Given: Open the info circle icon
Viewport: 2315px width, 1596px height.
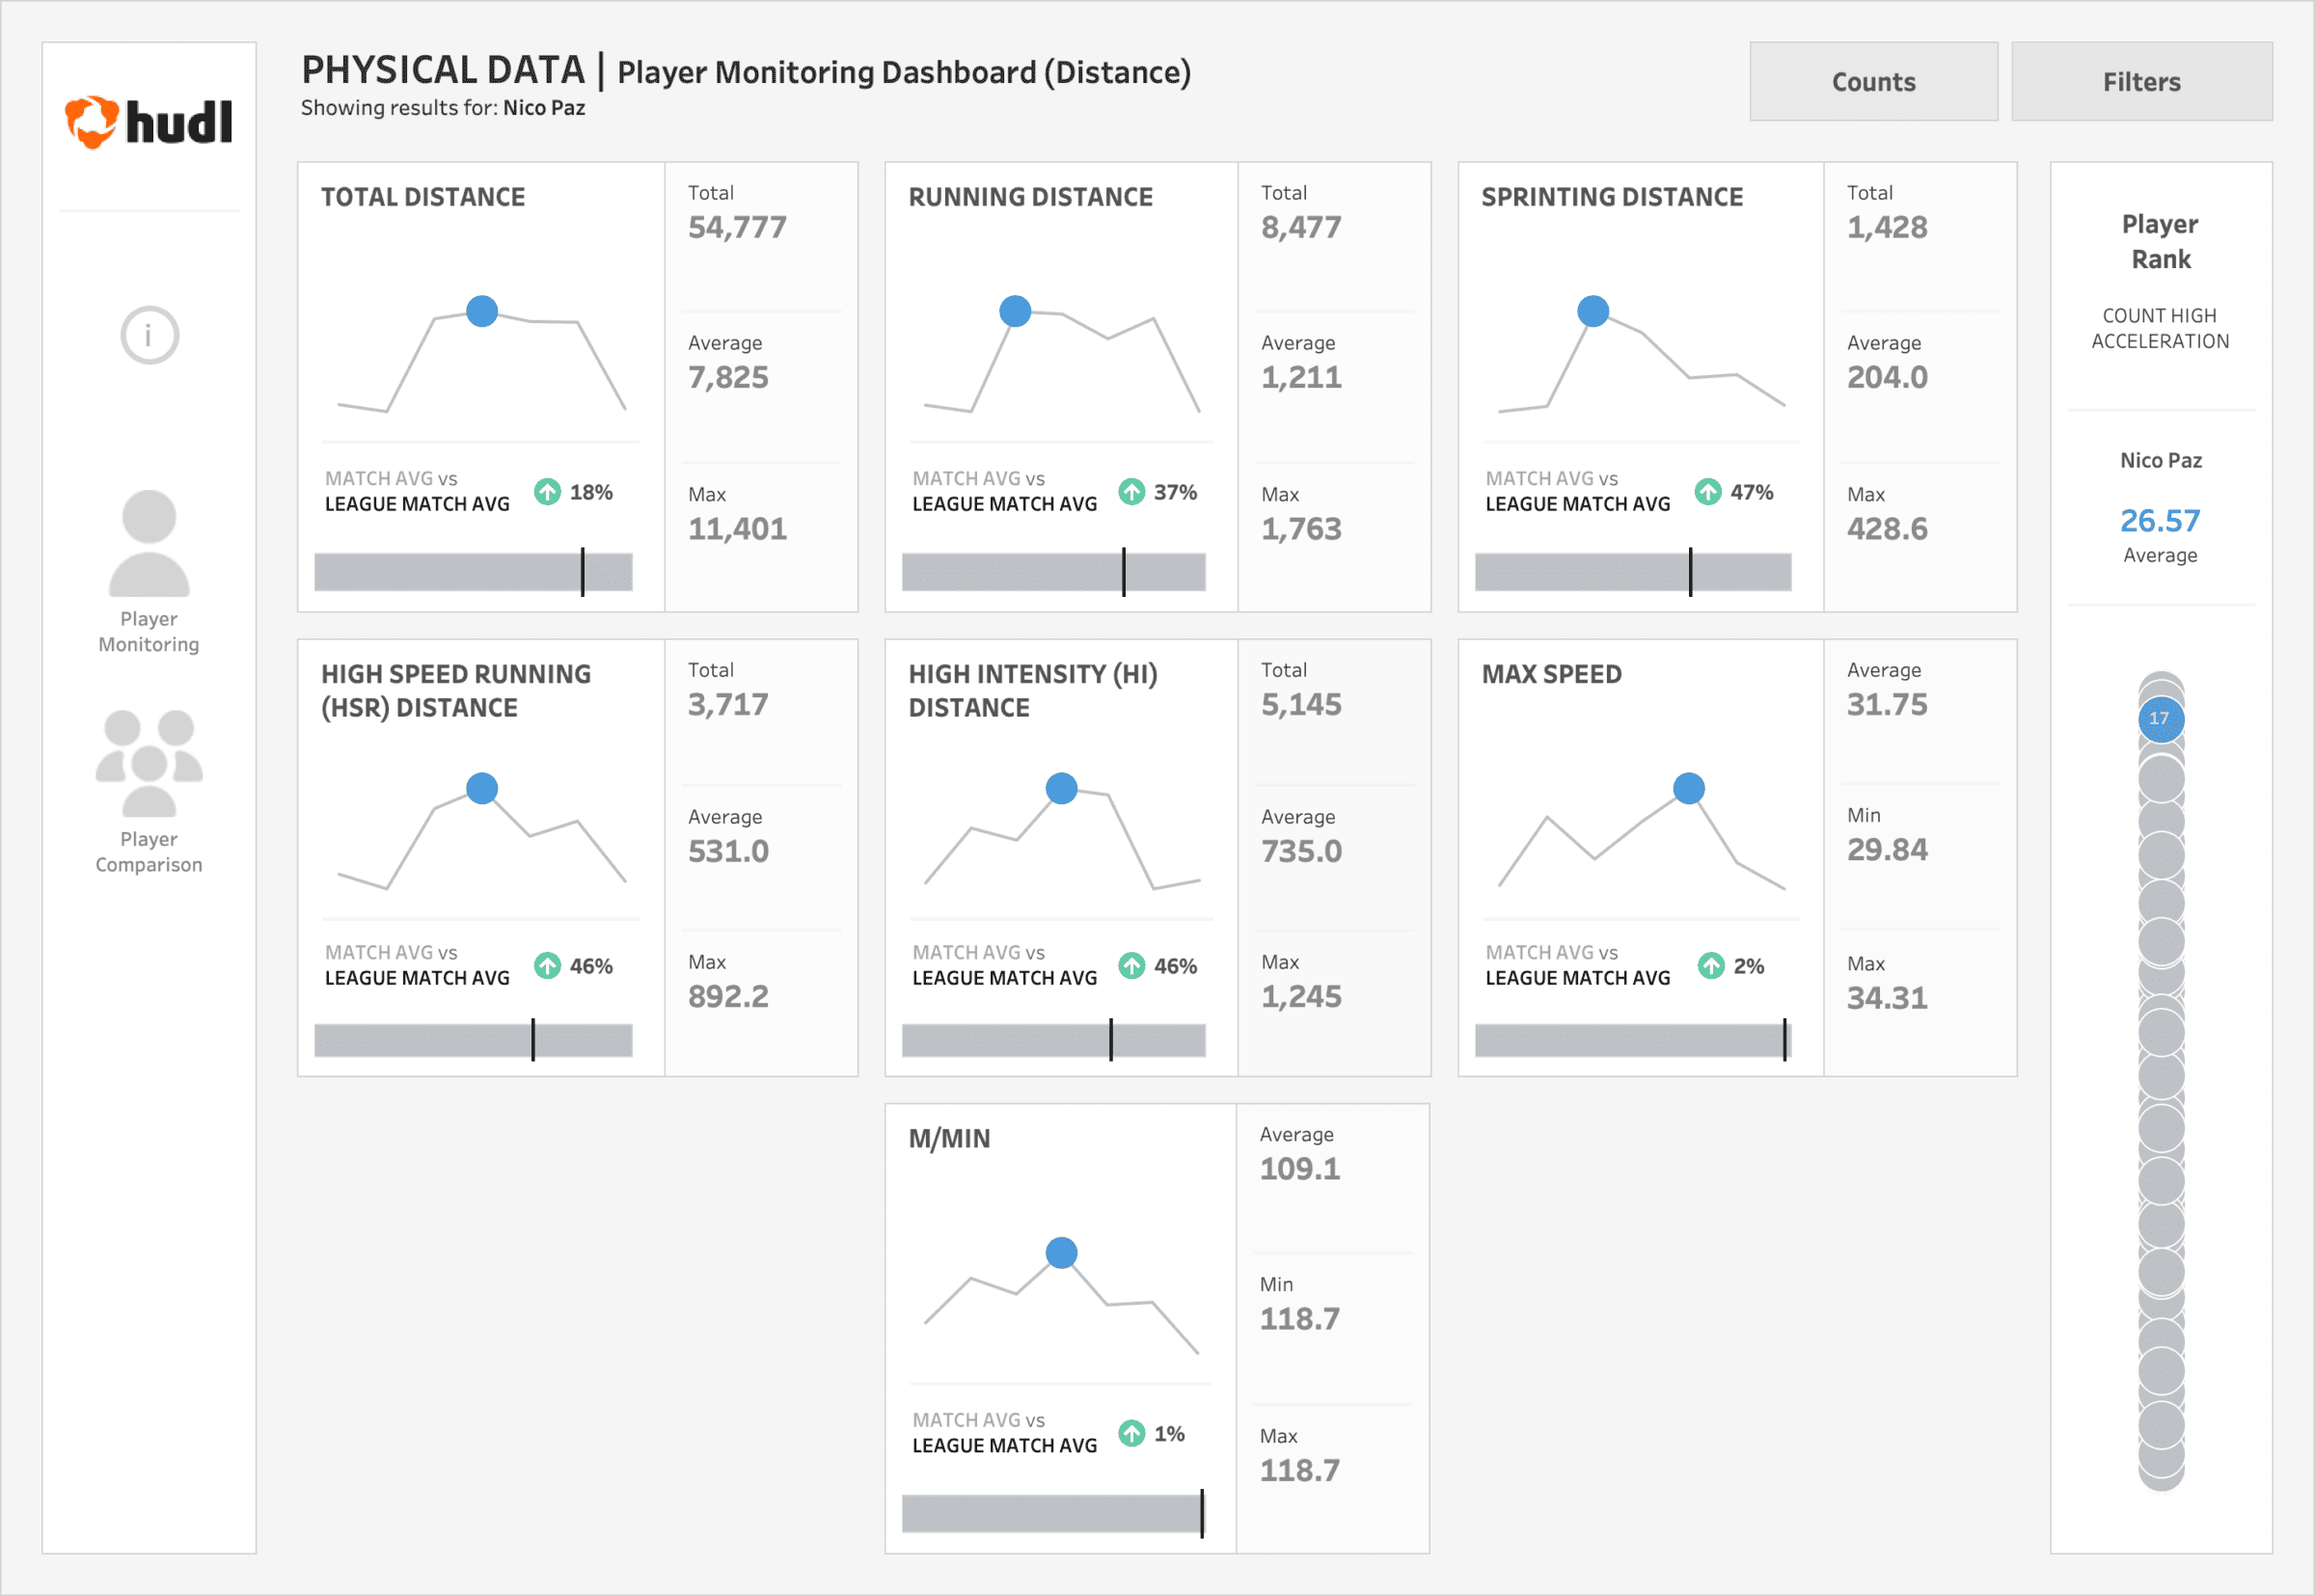Looking at the screenshot, I should 149,335.
